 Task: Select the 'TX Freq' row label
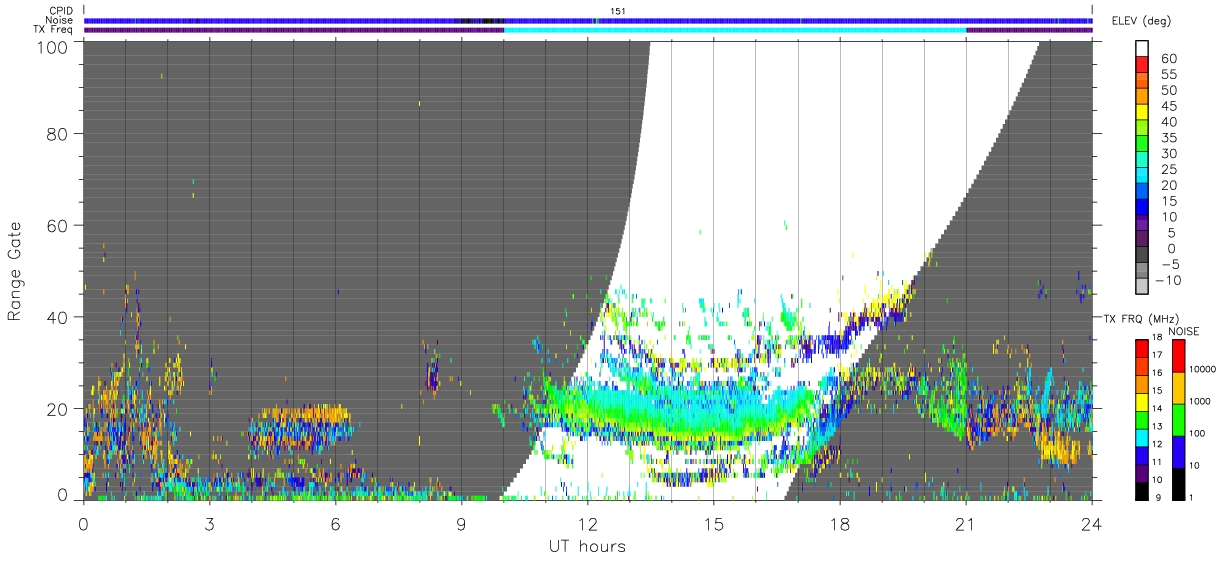(x=55, y=30)
